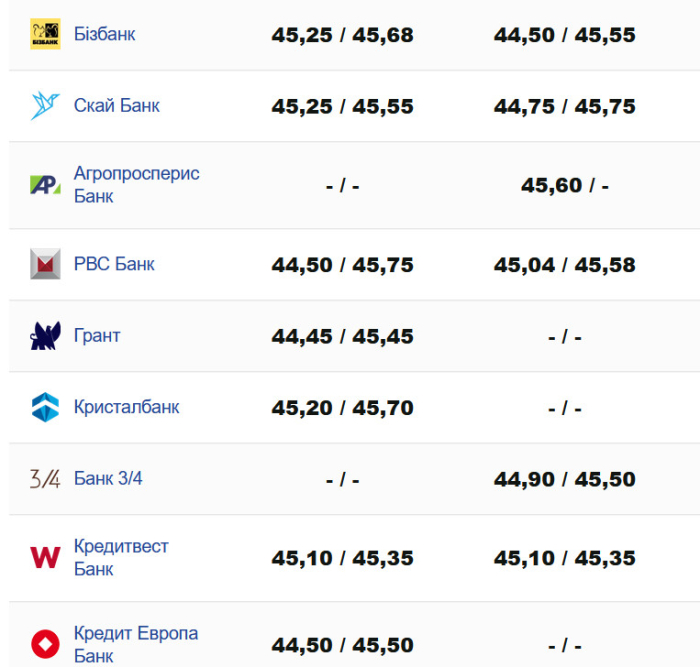Click the РВС Банк red logo
Image resolution: width=700 pixels, height=667 pixels.
tap(45, 265)
